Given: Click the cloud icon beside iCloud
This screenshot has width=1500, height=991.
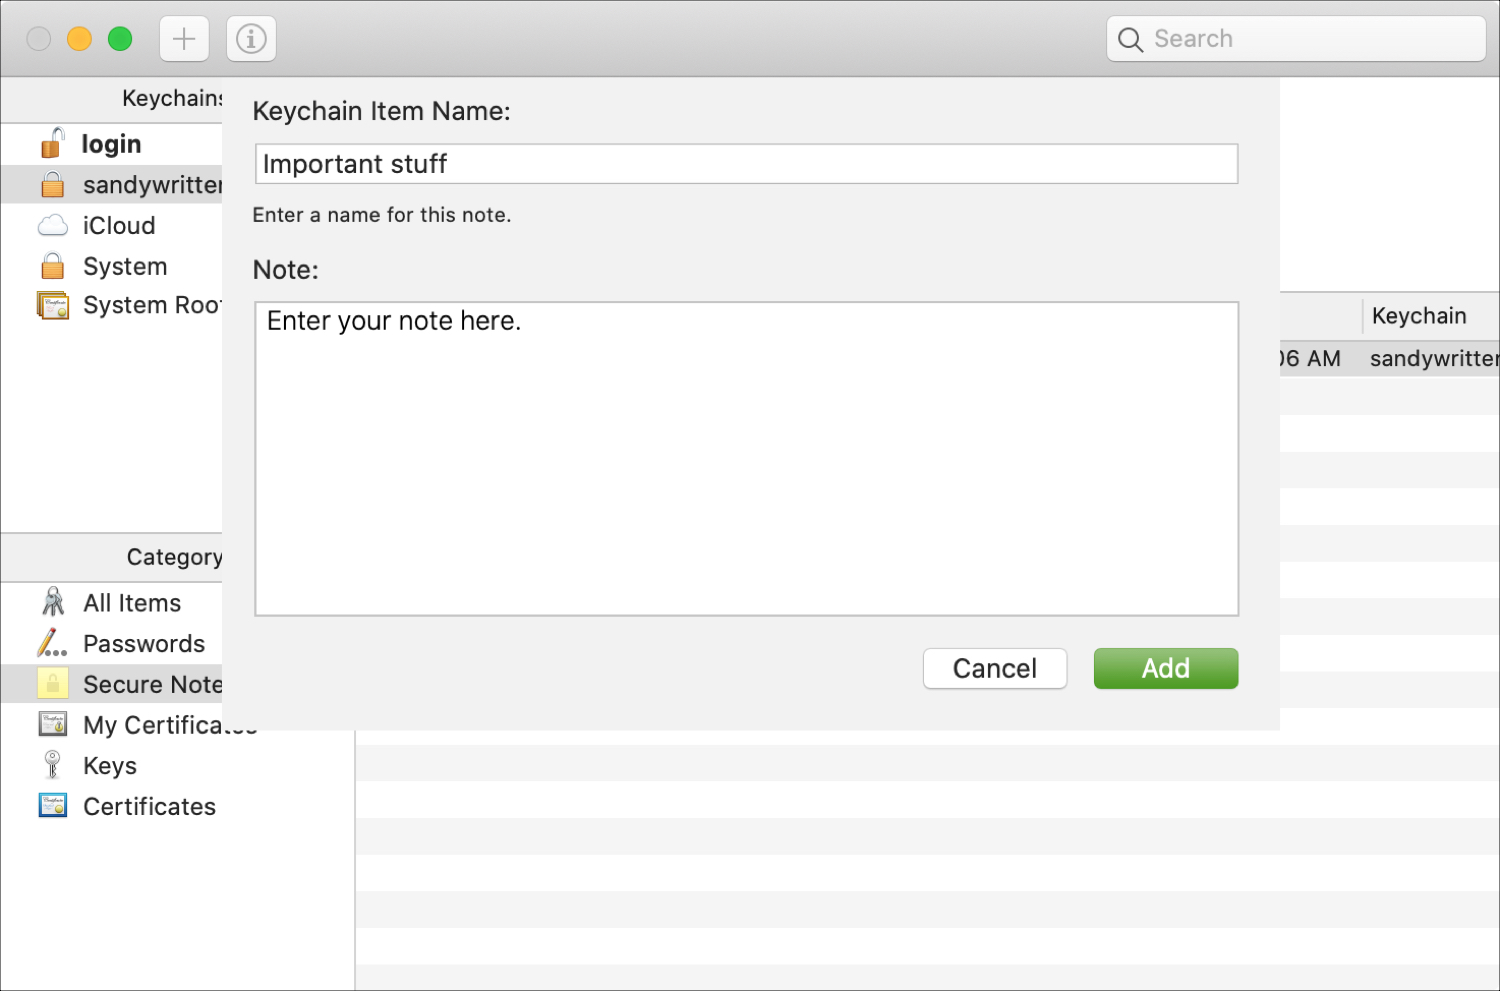Looking at the screenshot, I should tap(53, 225).
